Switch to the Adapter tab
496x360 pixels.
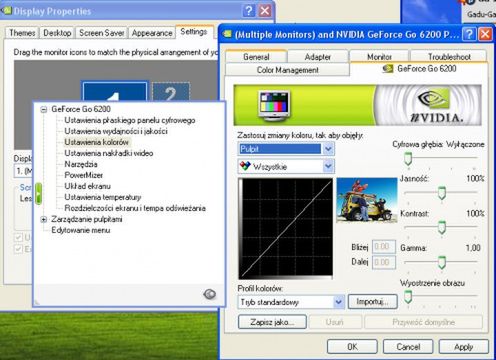[318, 57]
